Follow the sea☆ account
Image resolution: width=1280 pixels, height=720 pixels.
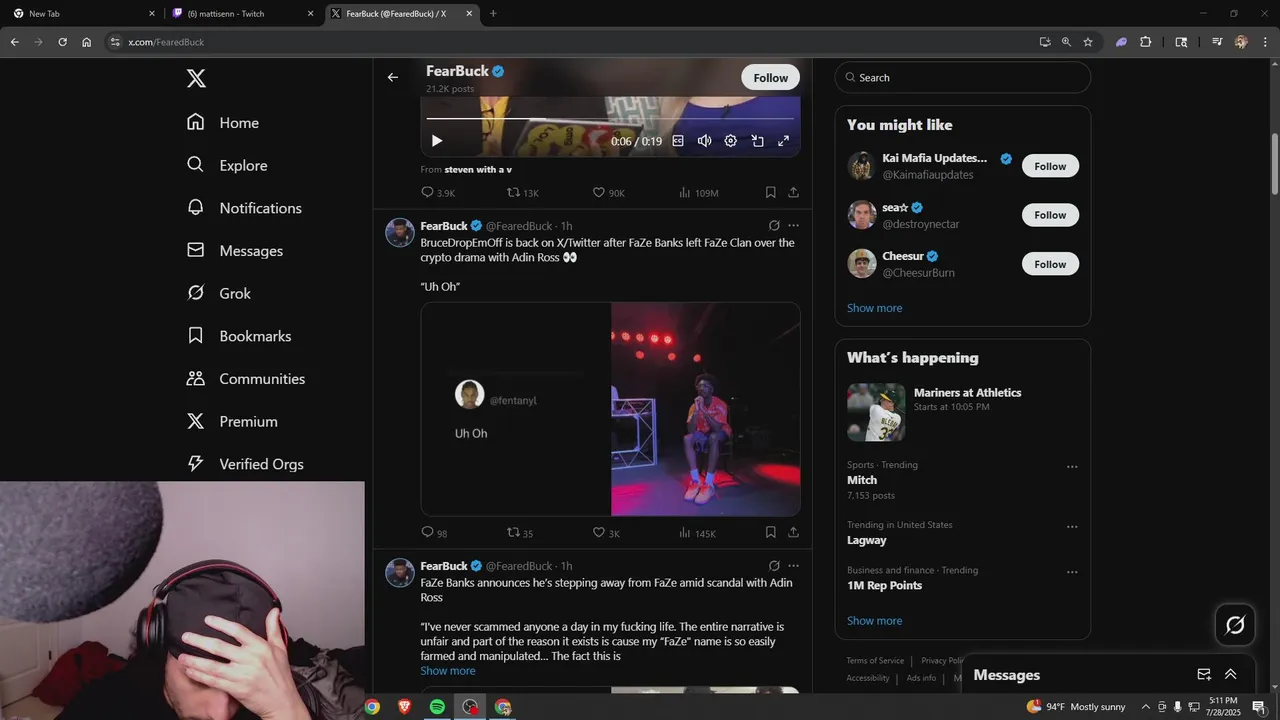coord(1050,215)
